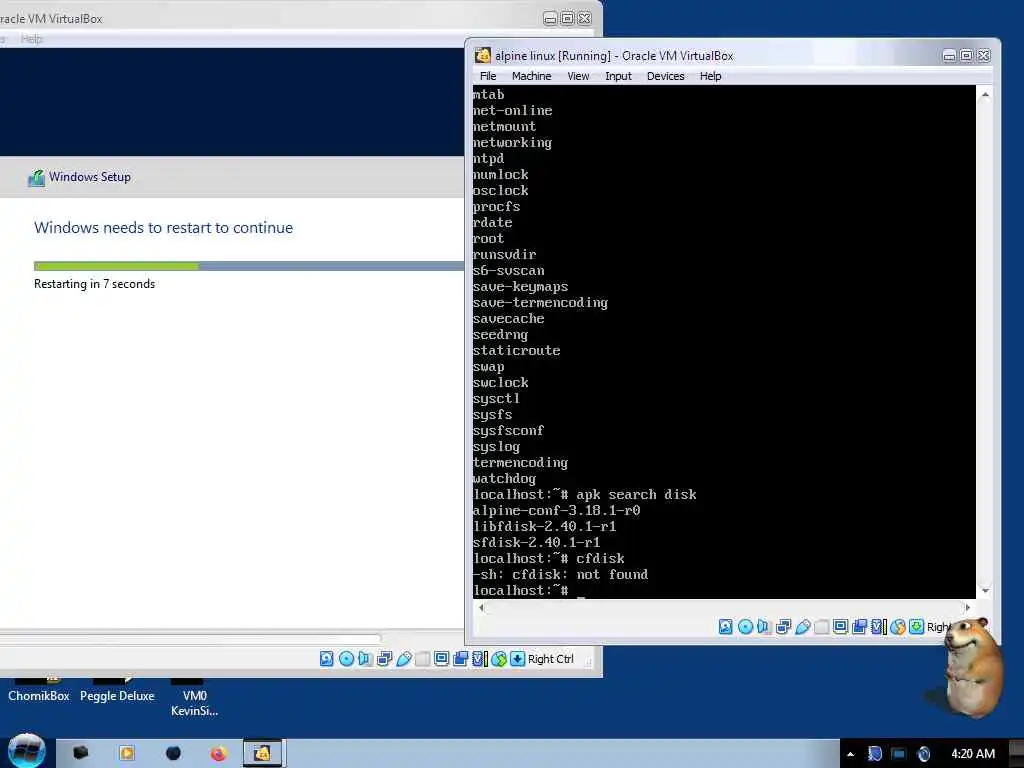Open Help menu in background VirtualBox window

31,39
